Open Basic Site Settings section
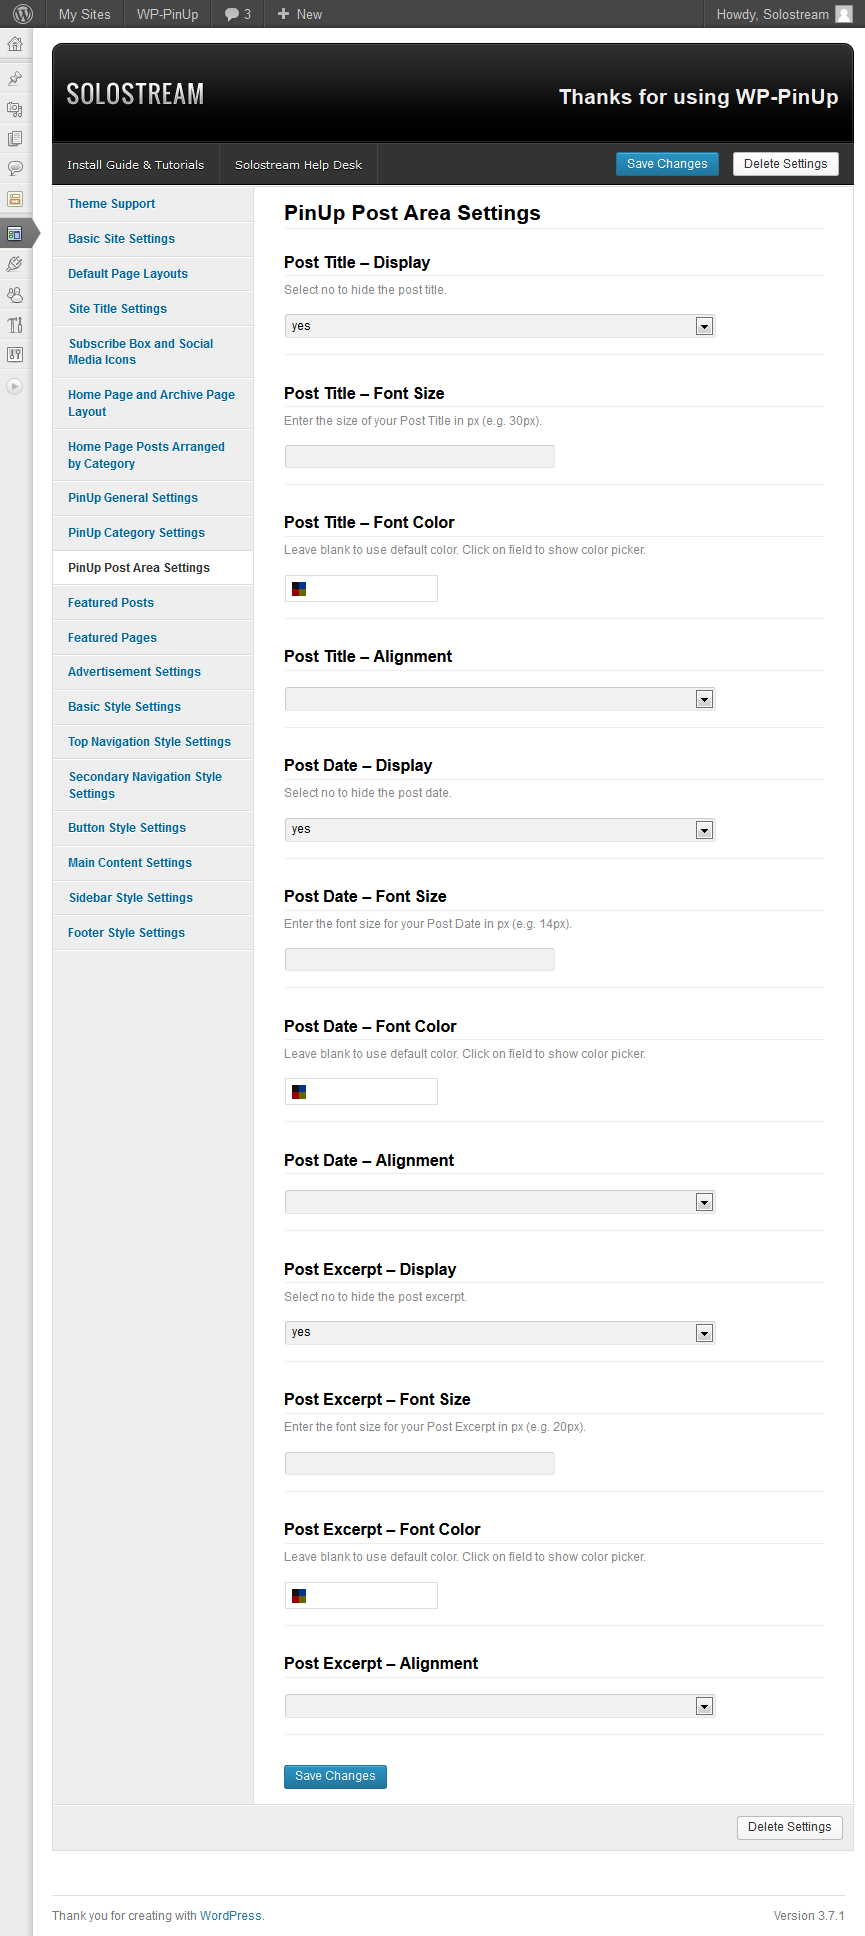The image size is (865, 1936). click(153, 239)
